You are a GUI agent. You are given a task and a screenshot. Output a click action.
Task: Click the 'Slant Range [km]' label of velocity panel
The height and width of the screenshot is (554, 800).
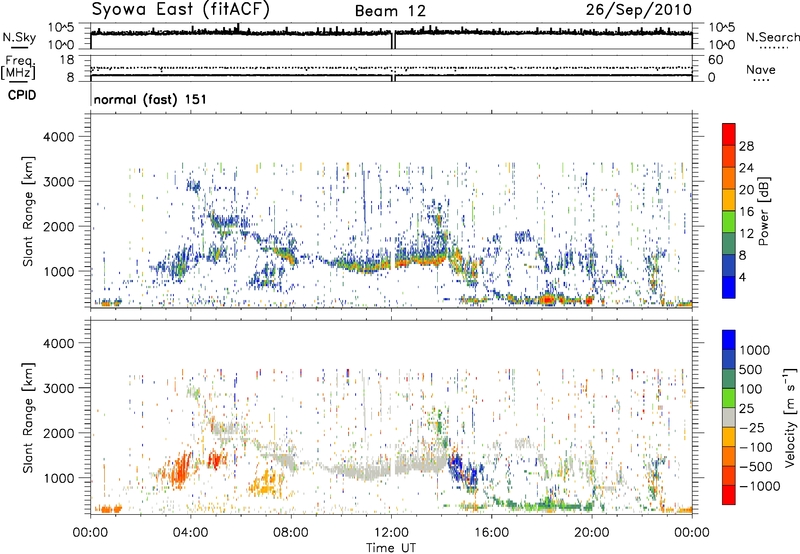pos(28,417)
